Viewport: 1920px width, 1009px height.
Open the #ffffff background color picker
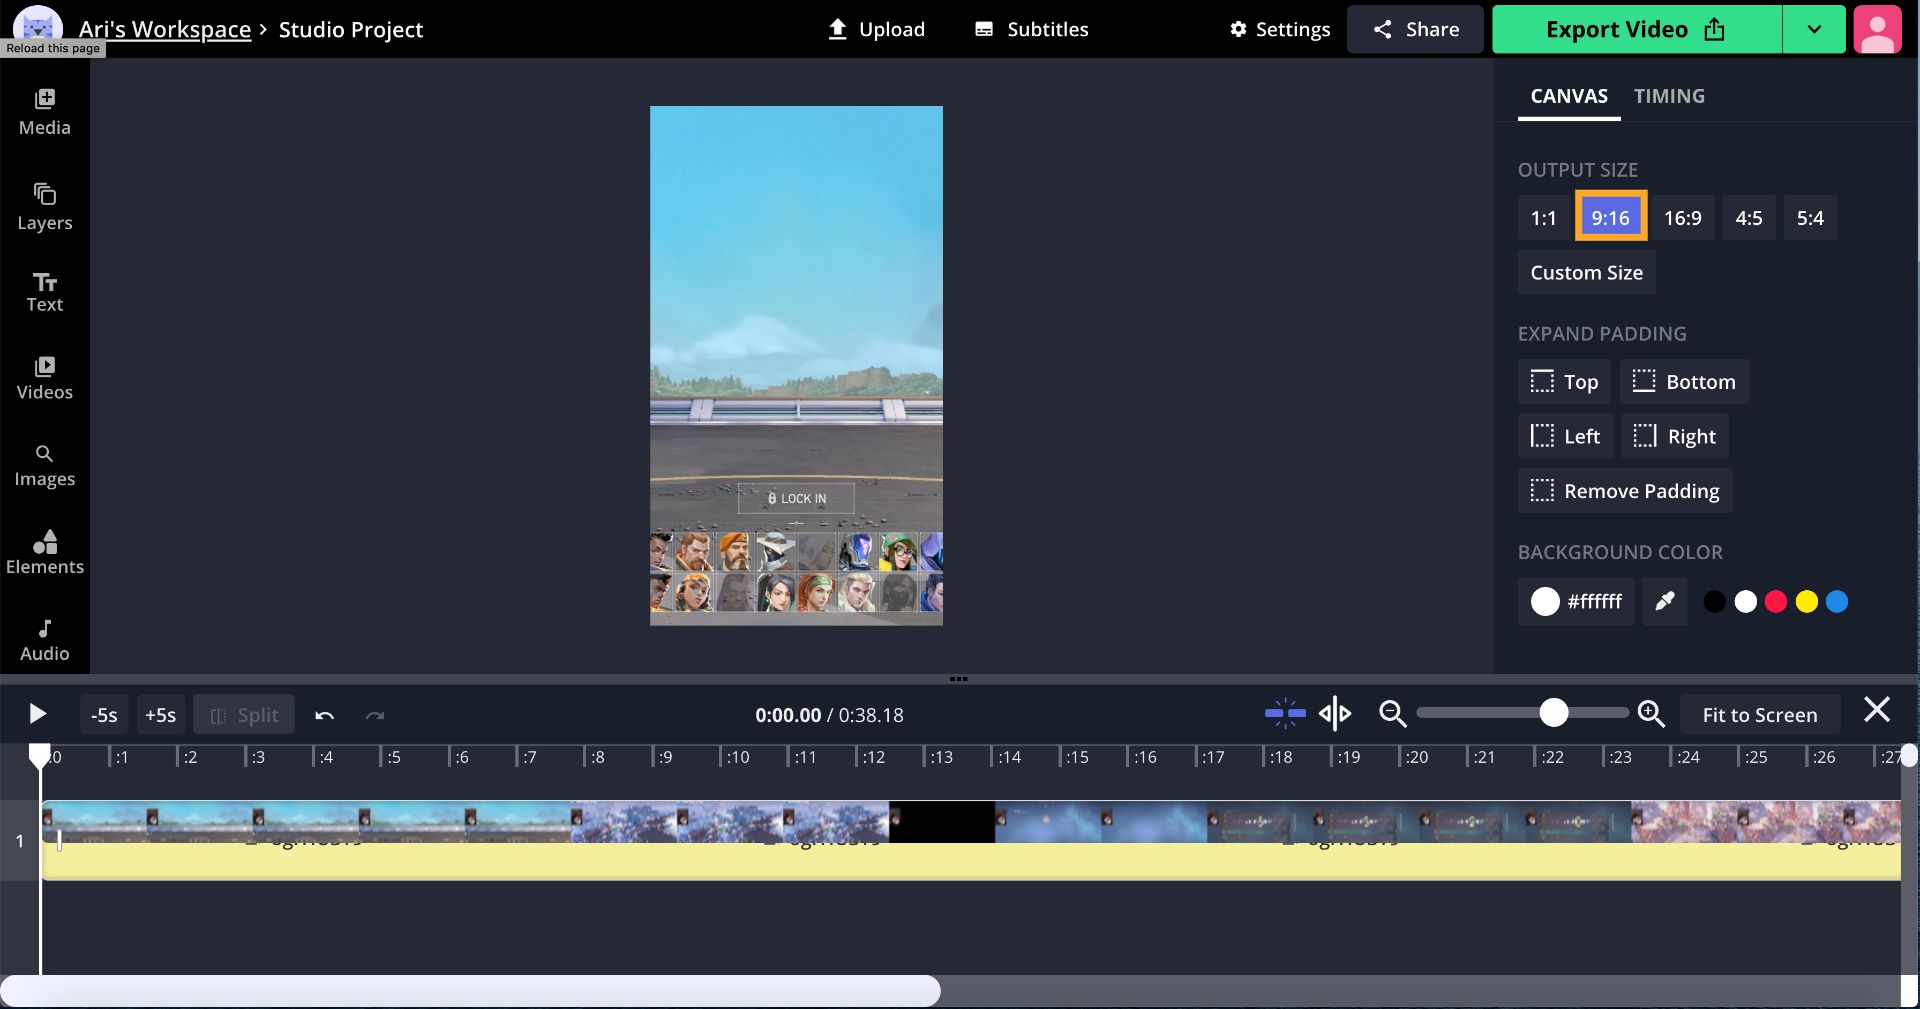(x=1576, y=601)
